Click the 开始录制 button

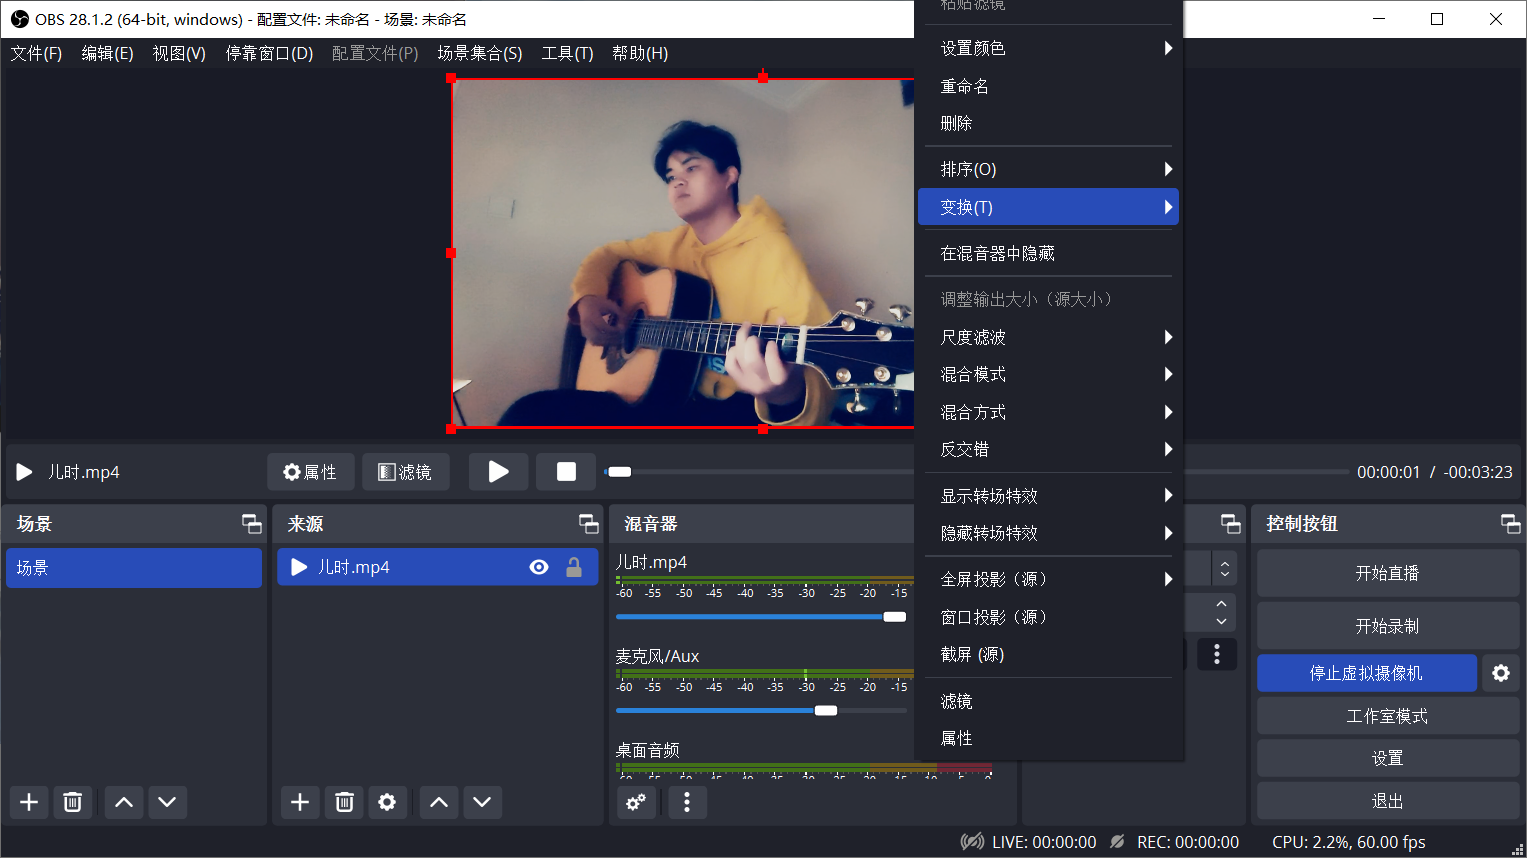(x=1387, y=626)
